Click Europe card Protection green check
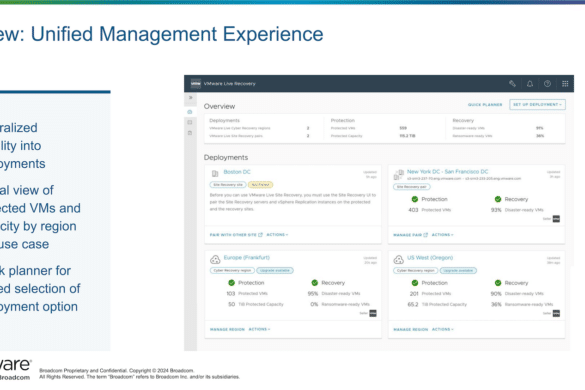Viewport: 585px width, 390px height. 231,283
